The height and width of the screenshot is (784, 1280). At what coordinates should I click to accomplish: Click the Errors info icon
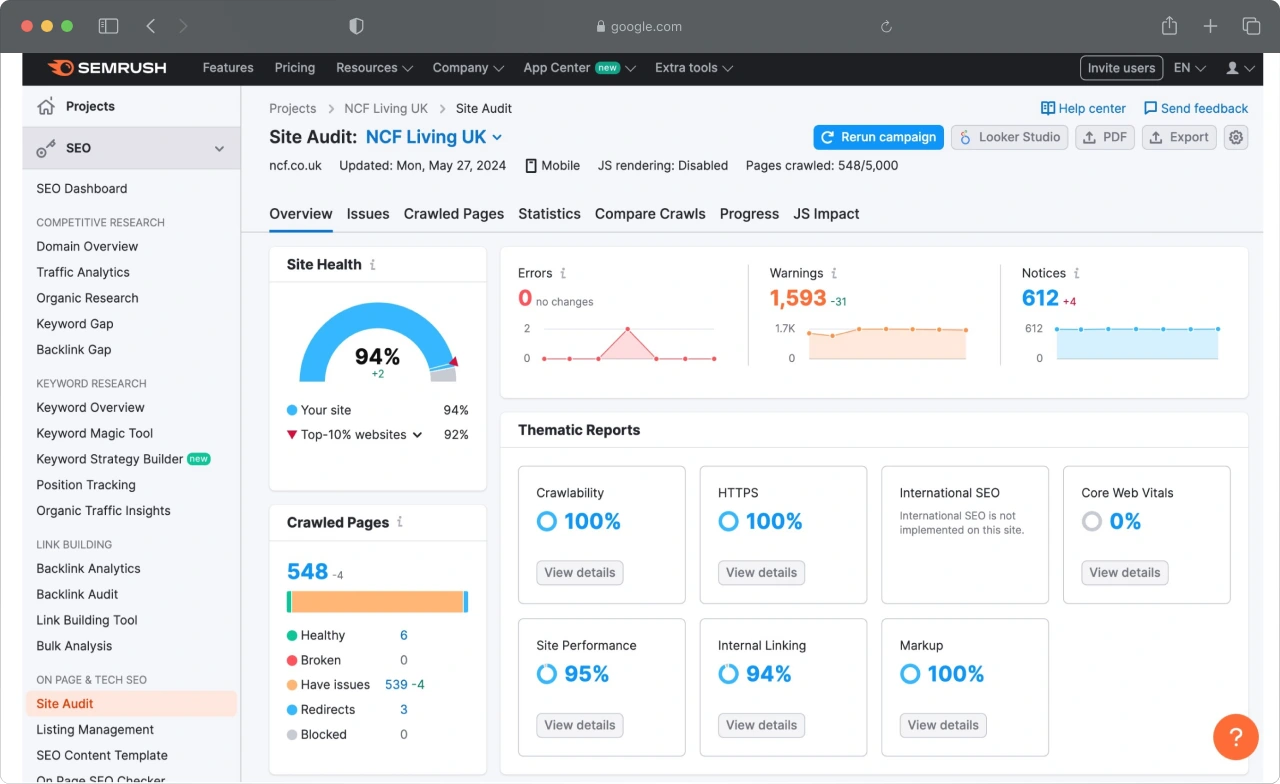pyautogui.click(x=563, y=273)
